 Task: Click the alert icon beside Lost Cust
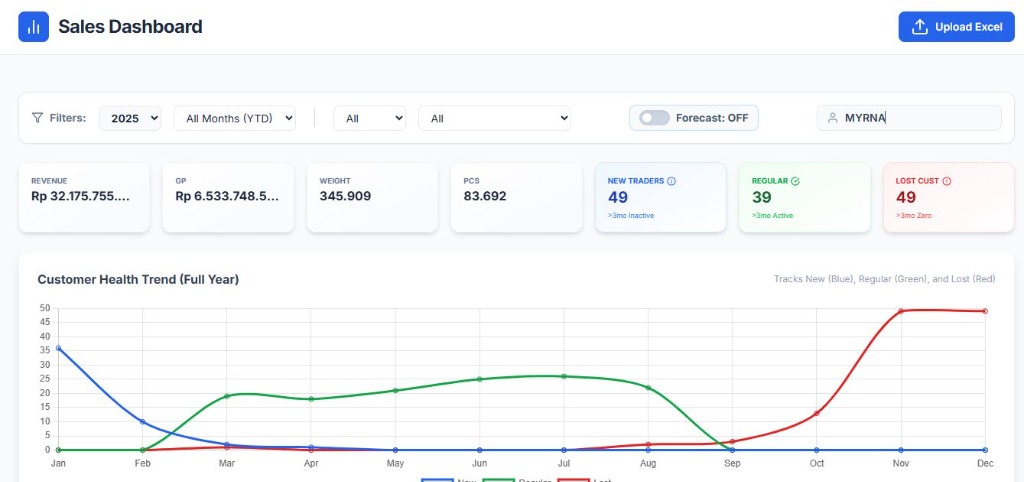(947, 181)
